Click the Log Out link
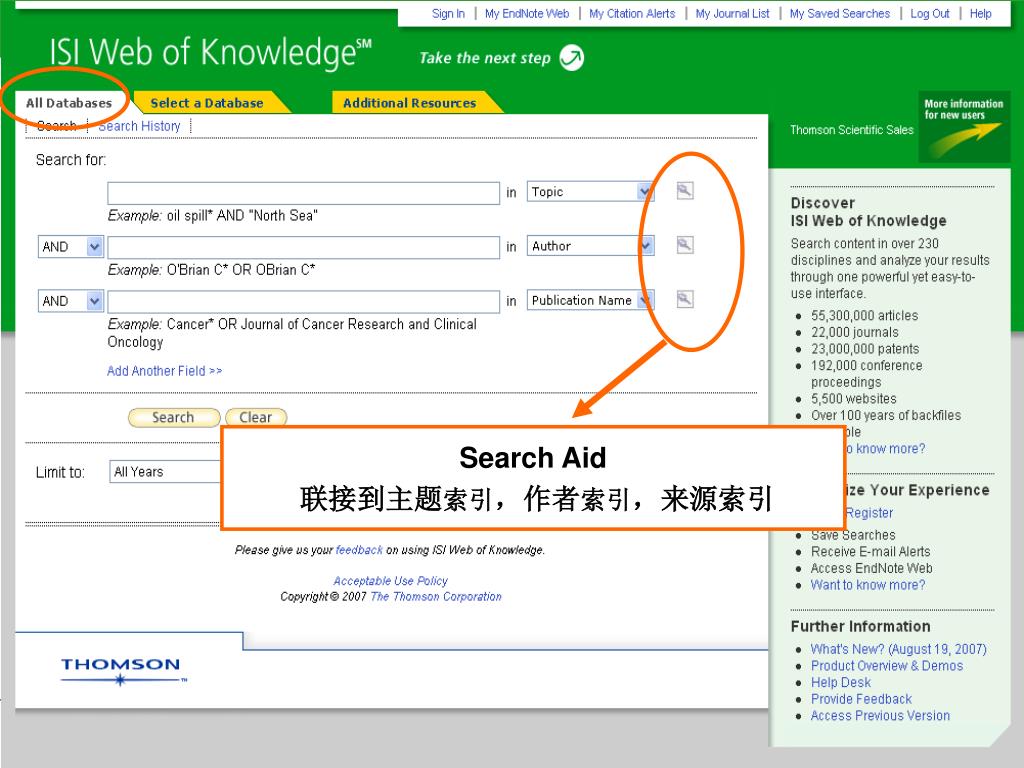Viewport: 1024px width, 768px height. (x=930, y=13)
